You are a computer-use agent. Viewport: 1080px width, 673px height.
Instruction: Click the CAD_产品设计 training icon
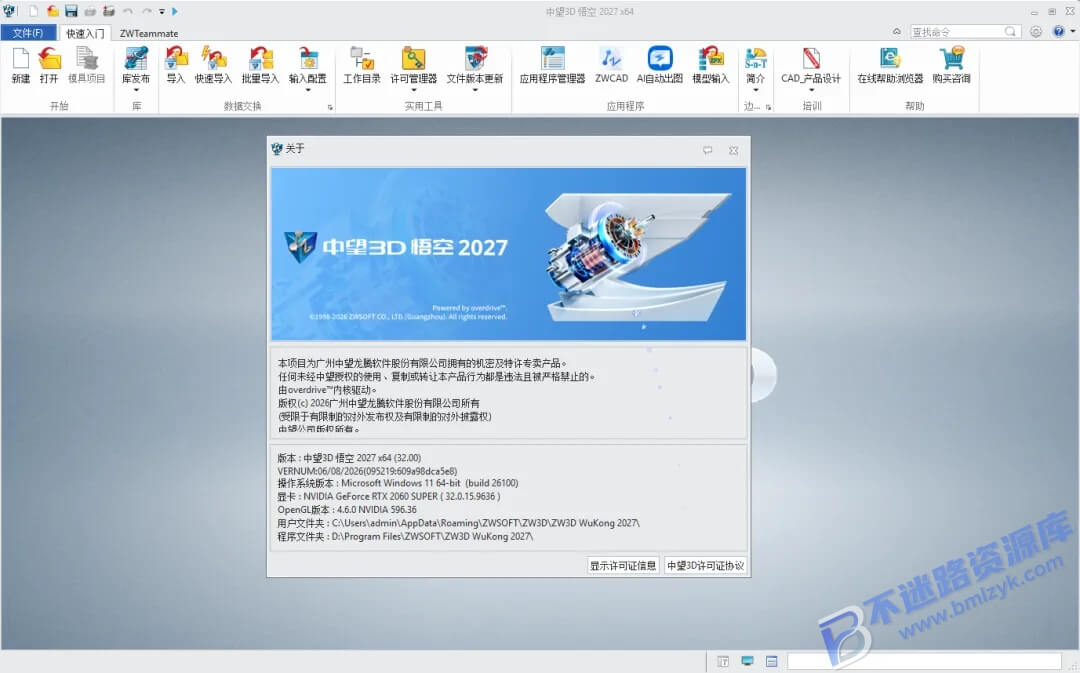coord(811,59)
